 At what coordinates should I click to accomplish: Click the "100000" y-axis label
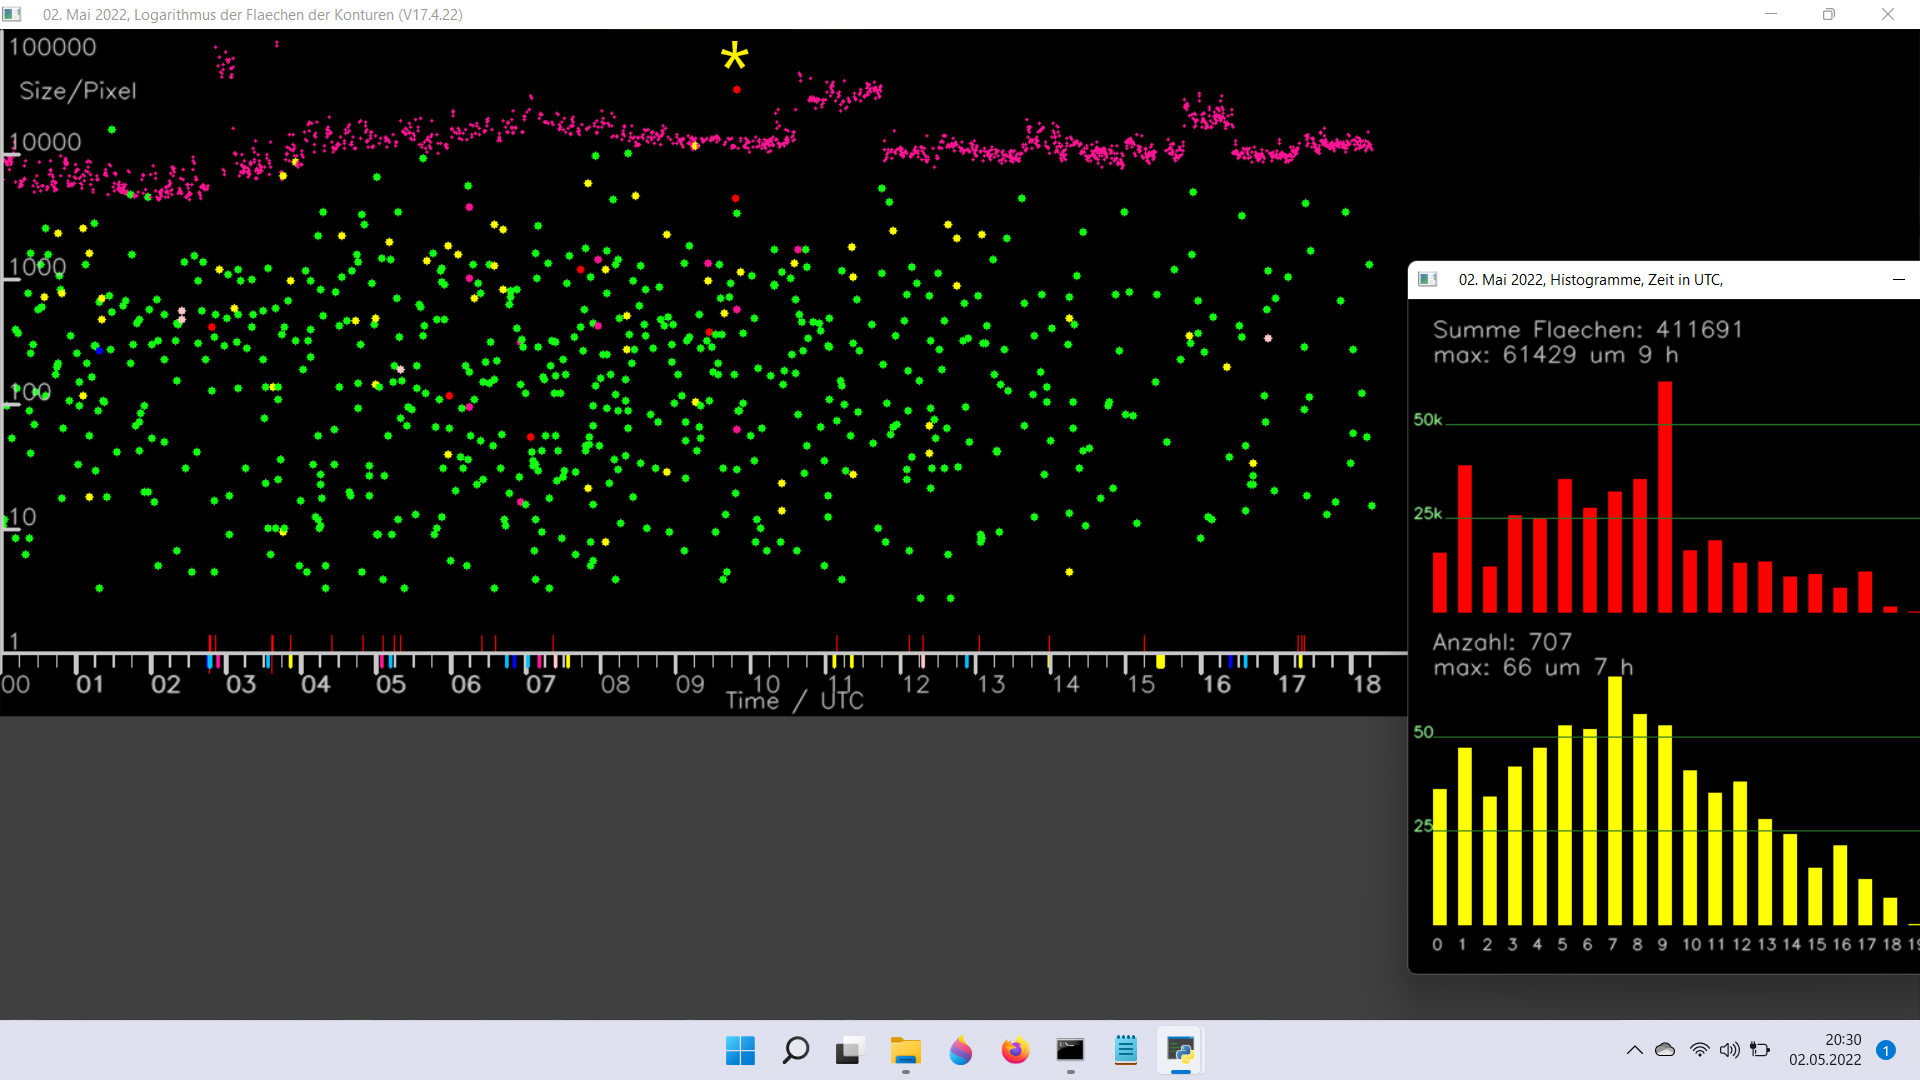53,47
